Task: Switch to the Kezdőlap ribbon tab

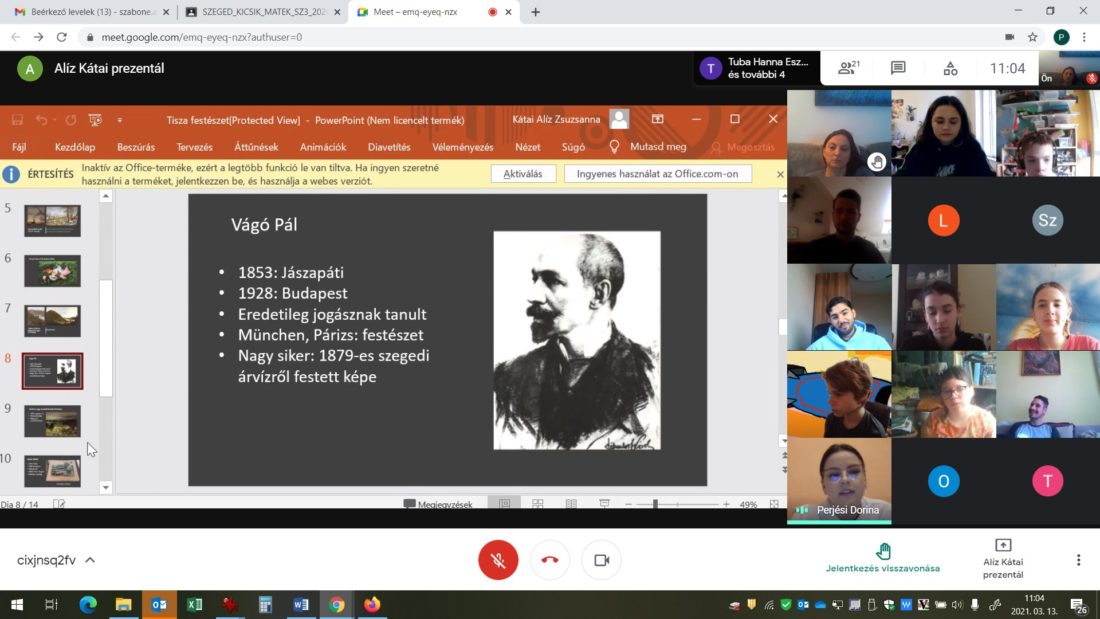Action: (x=75, y=147)
